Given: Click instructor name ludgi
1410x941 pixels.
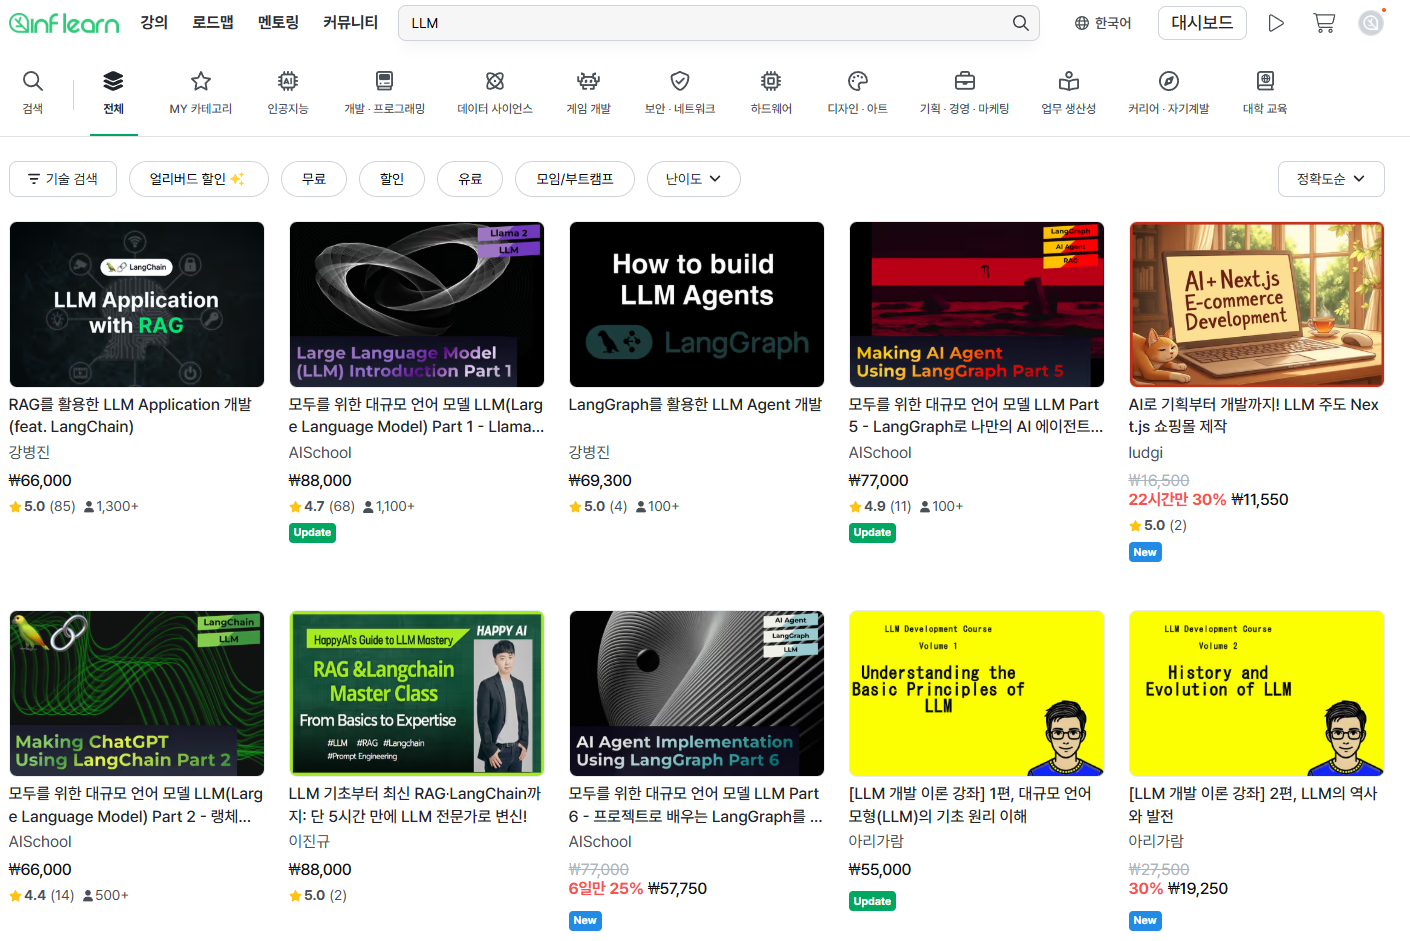Looking at the screenshot, I should 1146,452.
